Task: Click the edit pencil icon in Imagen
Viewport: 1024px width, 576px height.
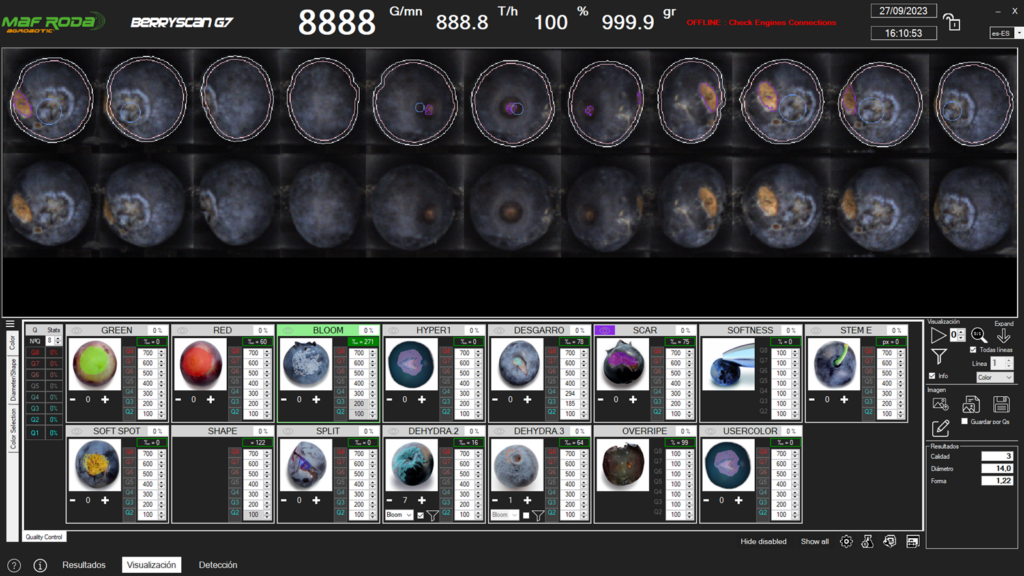Action: point(940,428)
